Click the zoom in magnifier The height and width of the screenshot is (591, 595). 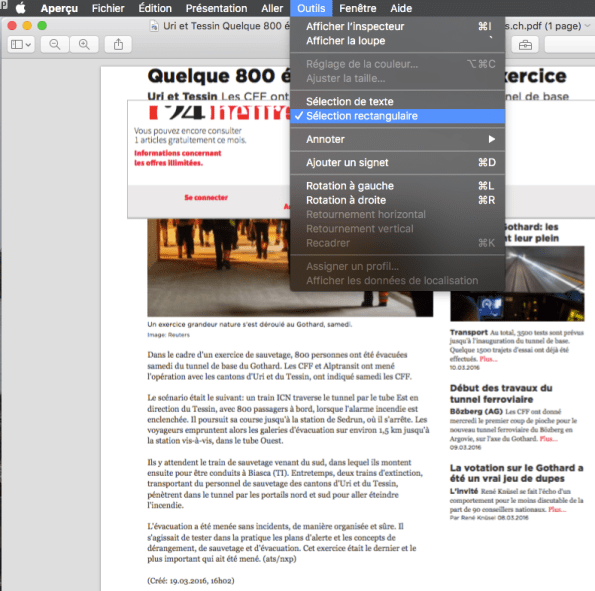point(84,44)
